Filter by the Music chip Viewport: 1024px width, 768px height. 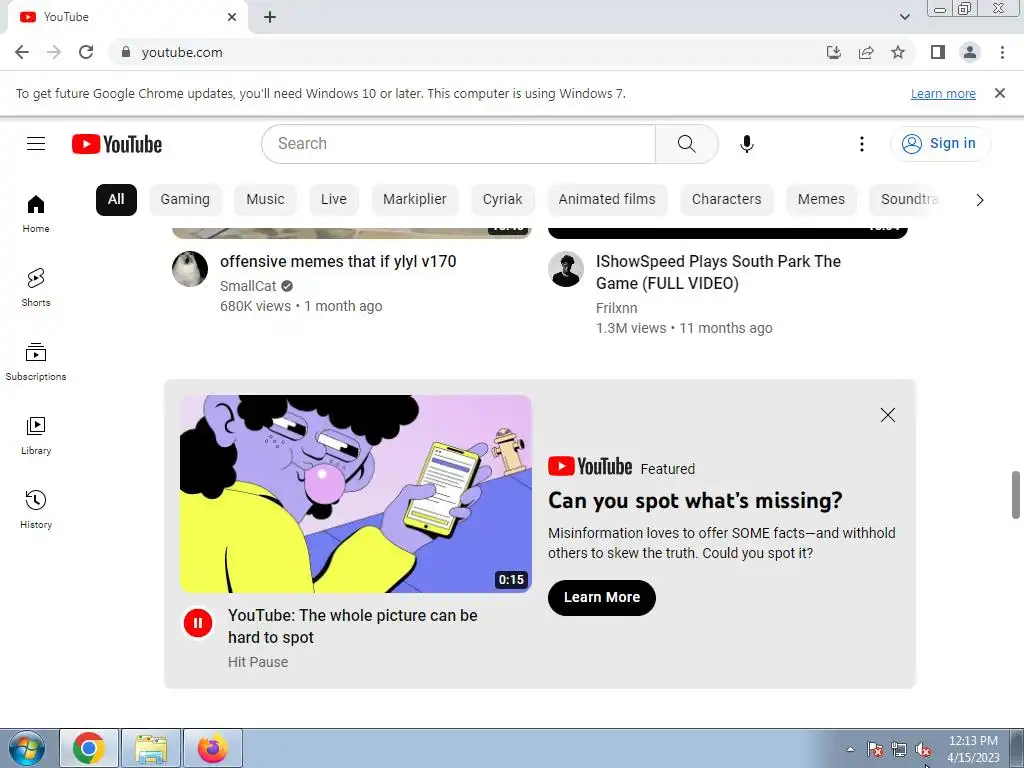(x=265, y=199)
